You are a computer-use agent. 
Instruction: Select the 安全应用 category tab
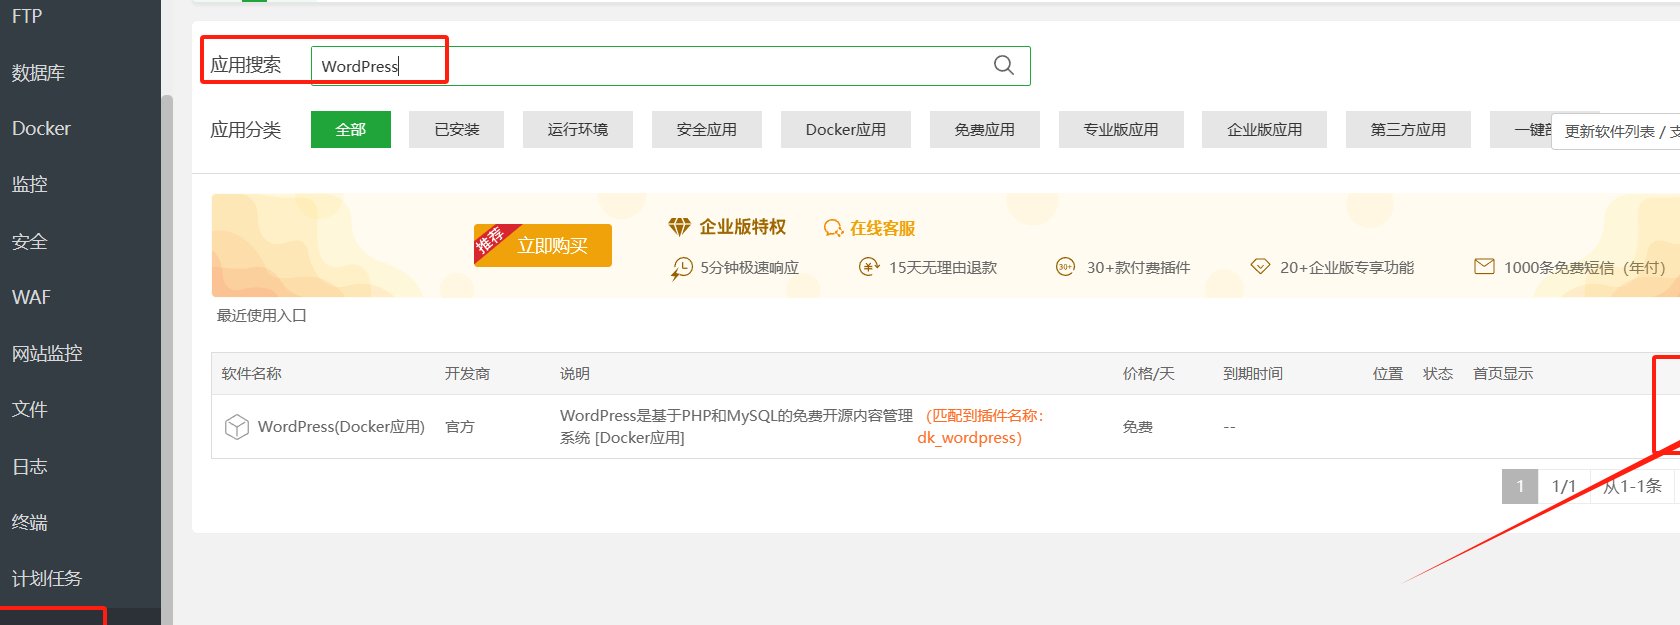[x=707, y=129]
